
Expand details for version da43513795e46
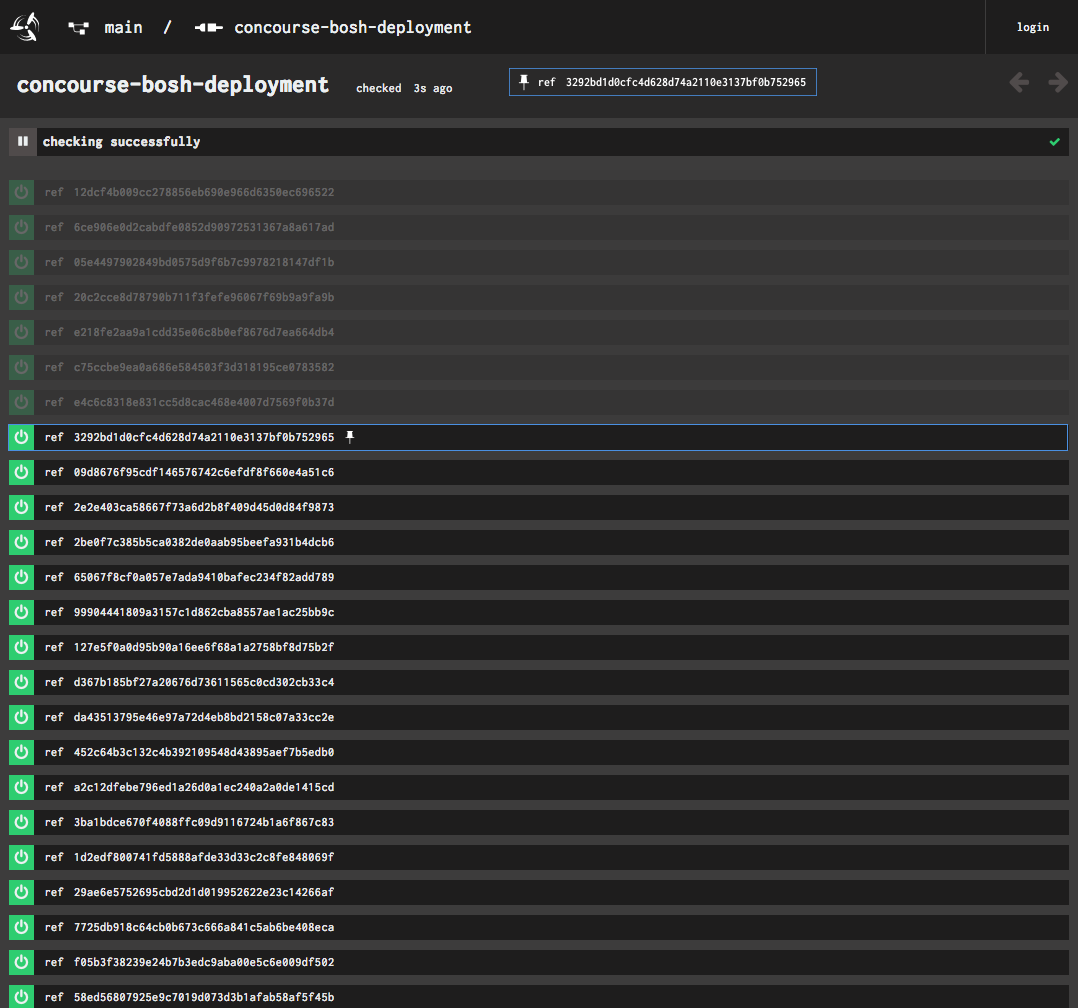tap(500, 717)
